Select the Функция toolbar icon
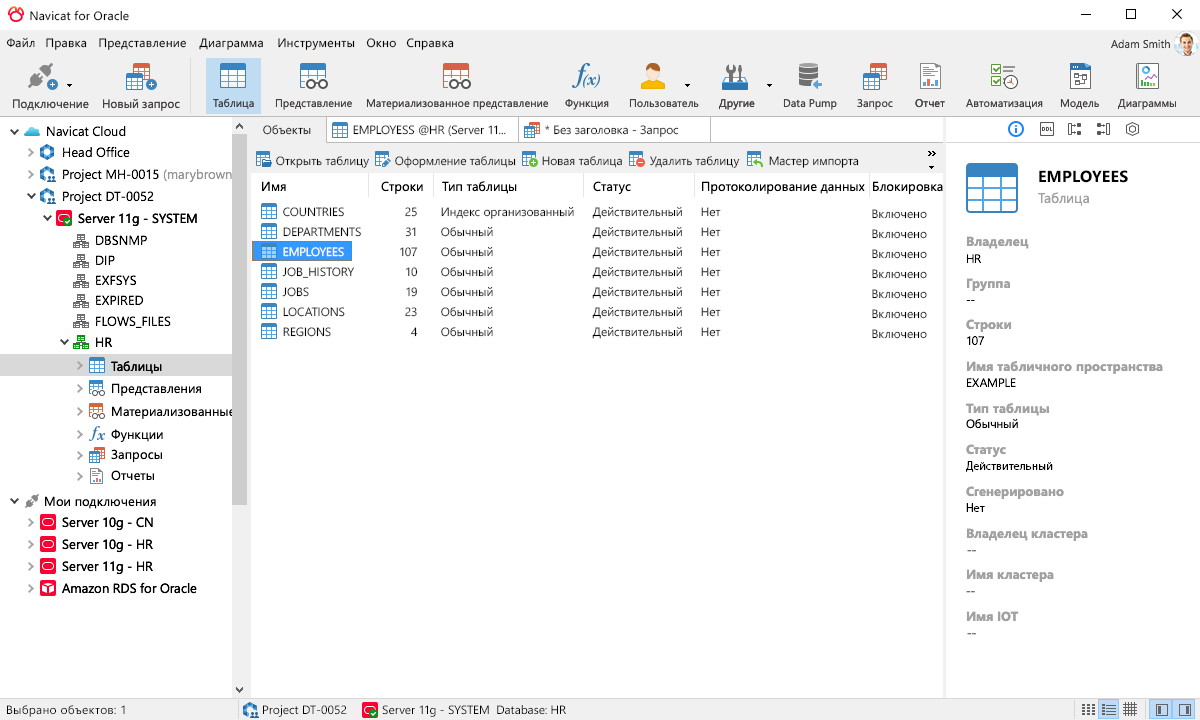The width and height of the screenshot is (1200, 720). (x=586, y=86)
